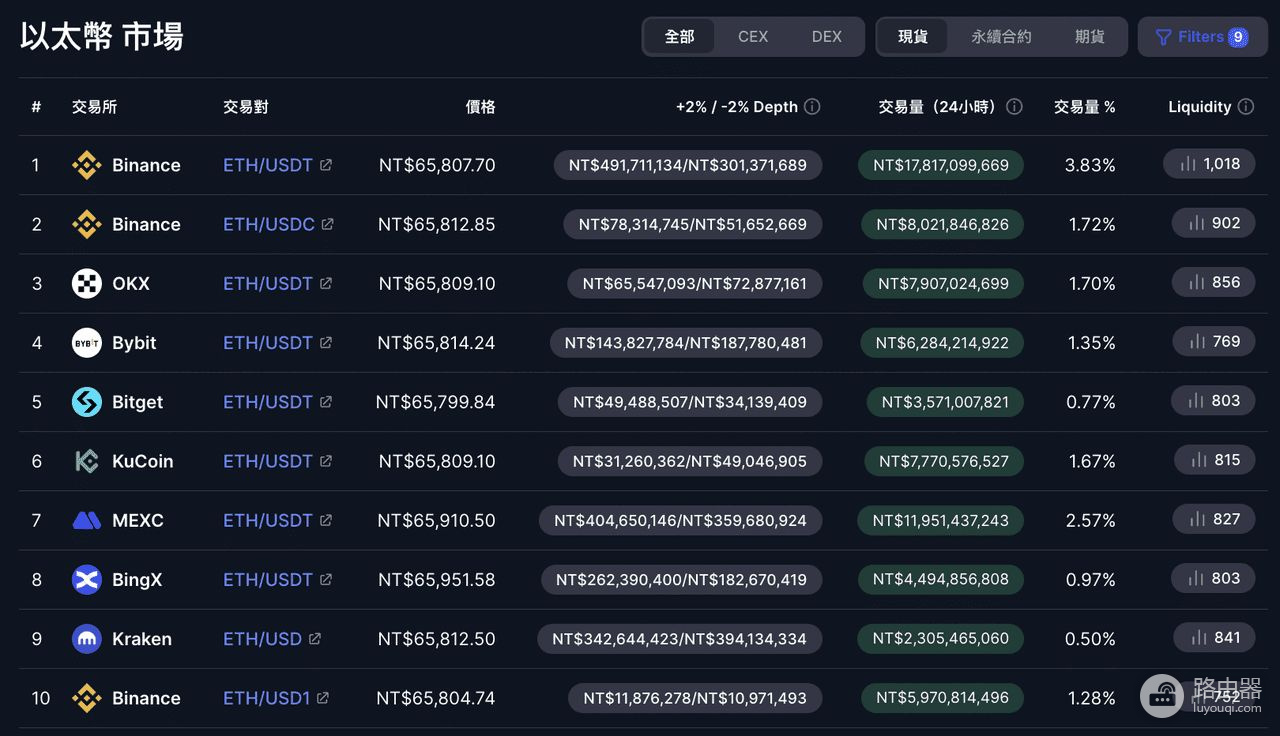The height and width of the screenshot is (736, 1280).
Task: Click the MEXC exchange logo
Action: point(87,520)
